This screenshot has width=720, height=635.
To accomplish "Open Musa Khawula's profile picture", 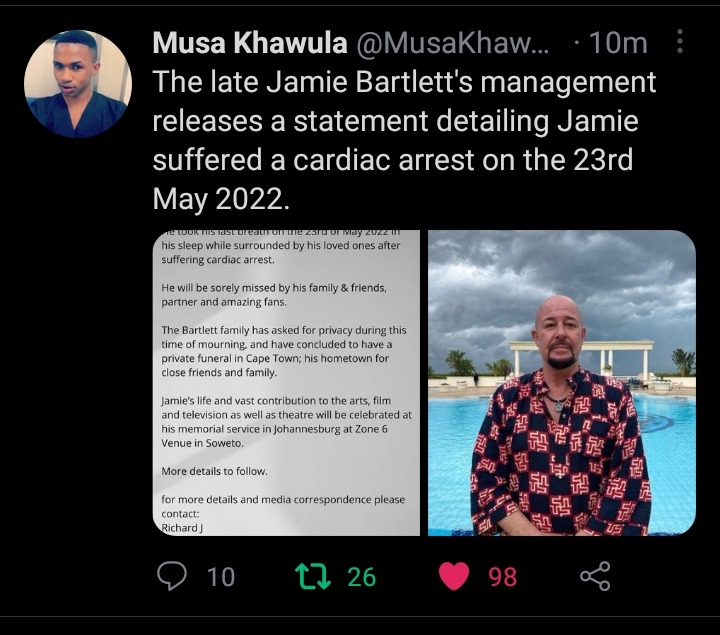I will (x=78, y=84).
